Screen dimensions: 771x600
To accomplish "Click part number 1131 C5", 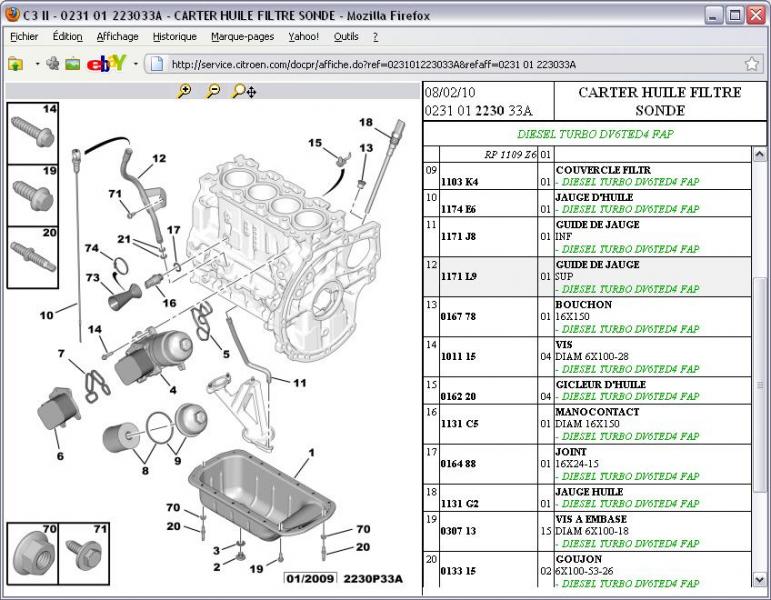I will tap(459, 424).
